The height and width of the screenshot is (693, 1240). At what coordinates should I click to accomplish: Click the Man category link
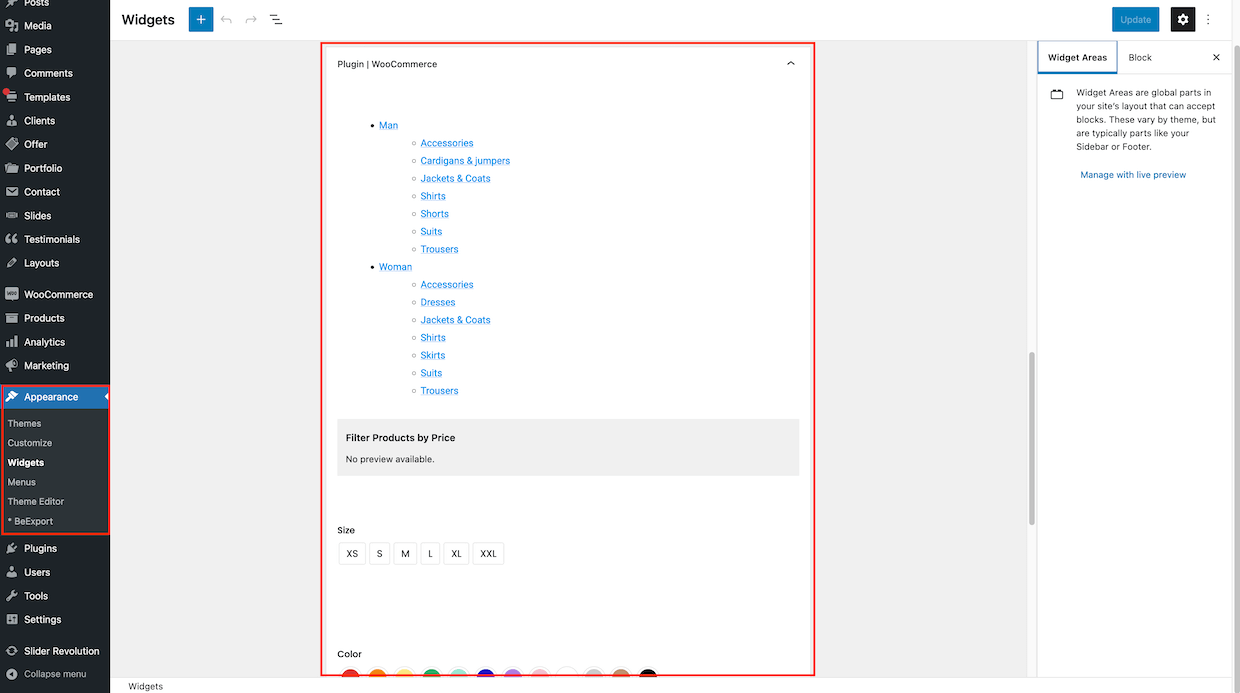click(x=388, y=125)
